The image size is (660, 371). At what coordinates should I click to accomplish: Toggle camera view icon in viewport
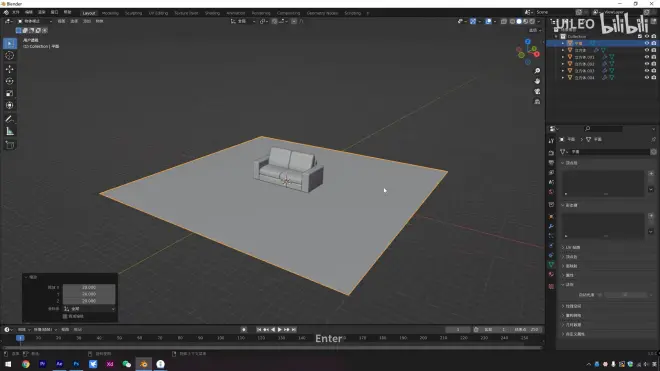537,91
